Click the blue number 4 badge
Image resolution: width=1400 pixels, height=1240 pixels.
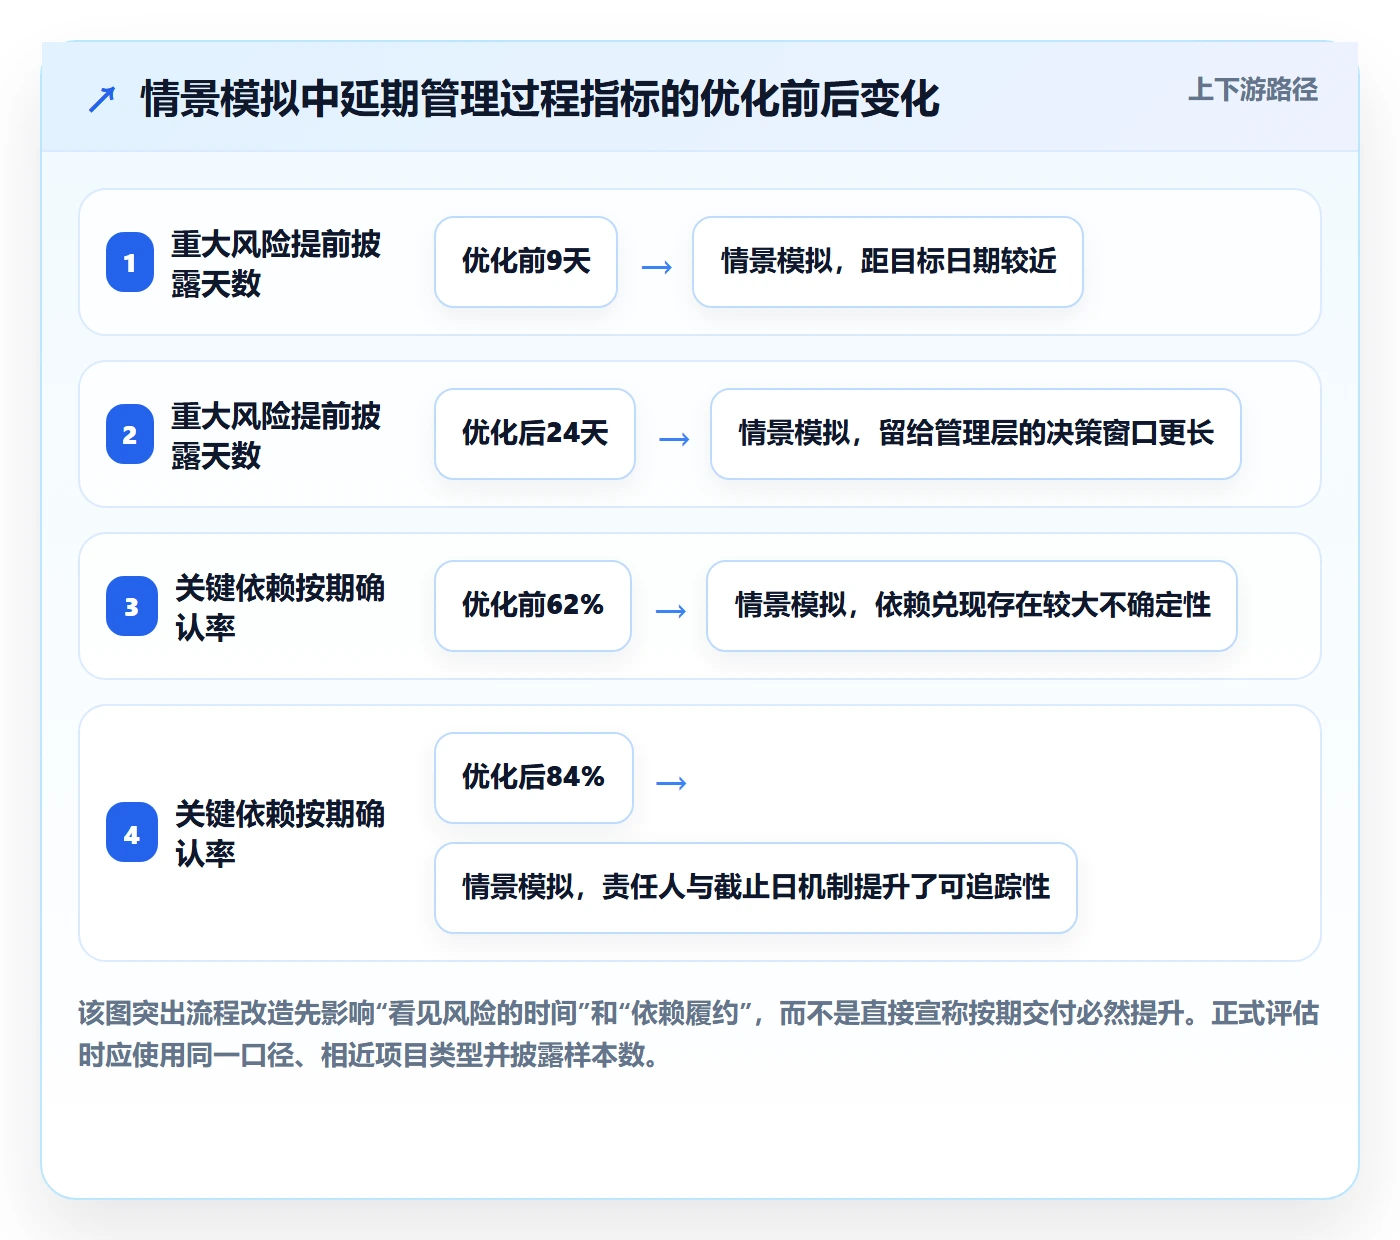point(132,833)
